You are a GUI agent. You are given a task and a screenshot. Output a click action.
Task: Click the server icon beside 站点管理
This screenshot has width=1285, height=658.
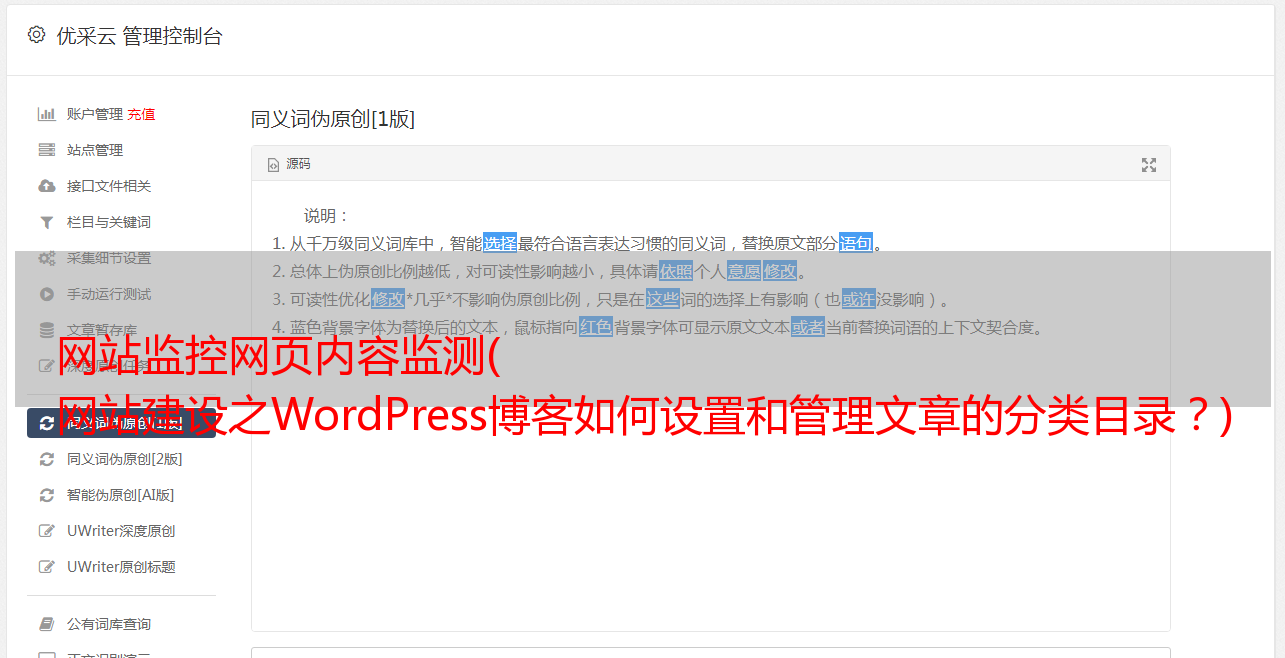point(46,150)
